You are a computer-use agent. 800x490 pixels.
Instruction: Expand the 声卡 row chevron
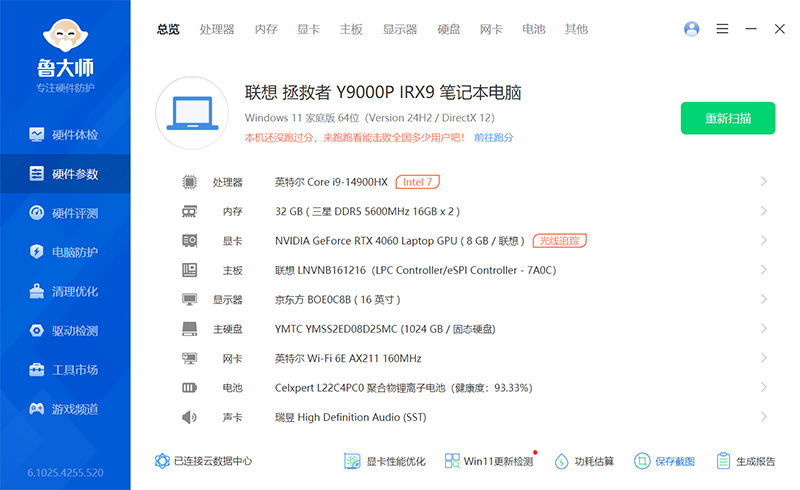tap(764, 416)
